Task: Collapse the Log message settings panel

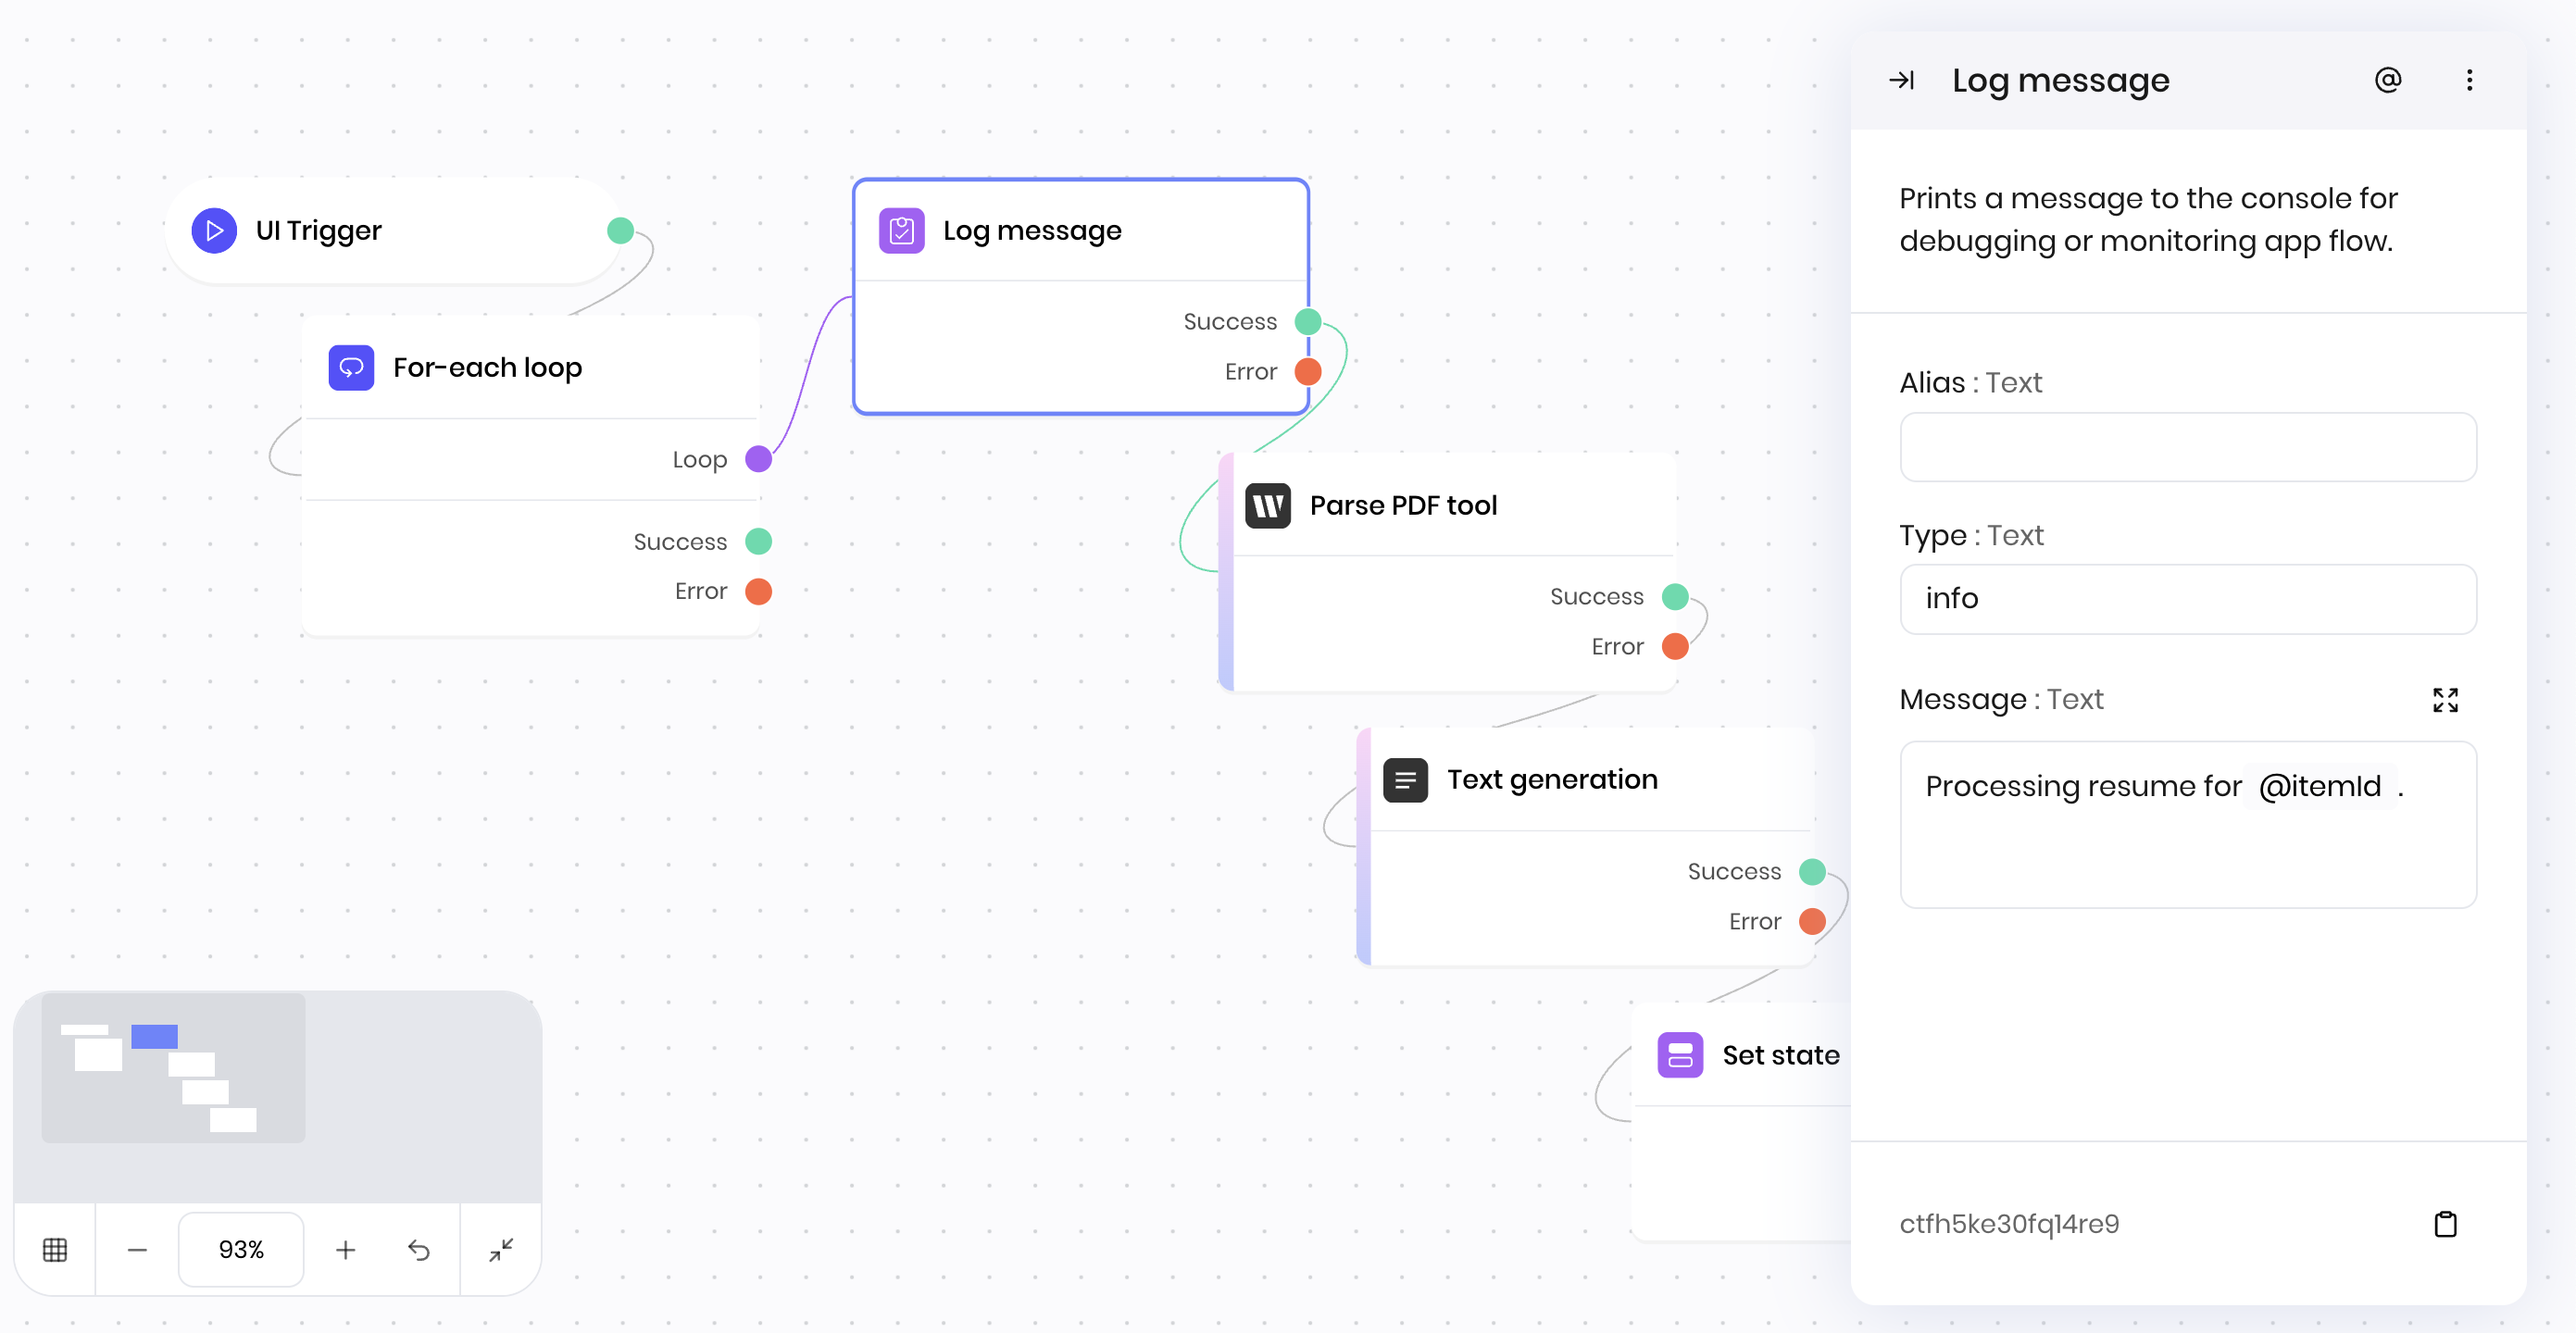Action: (x=1901, y=80)
